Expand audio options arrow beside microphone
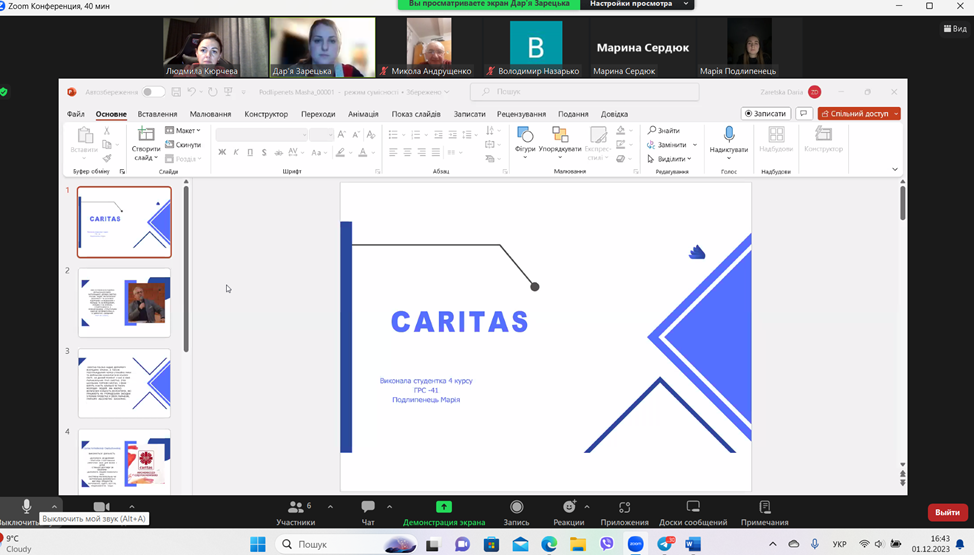The width and height of the screenshot is (974, 555). click(x=54, y=506)
